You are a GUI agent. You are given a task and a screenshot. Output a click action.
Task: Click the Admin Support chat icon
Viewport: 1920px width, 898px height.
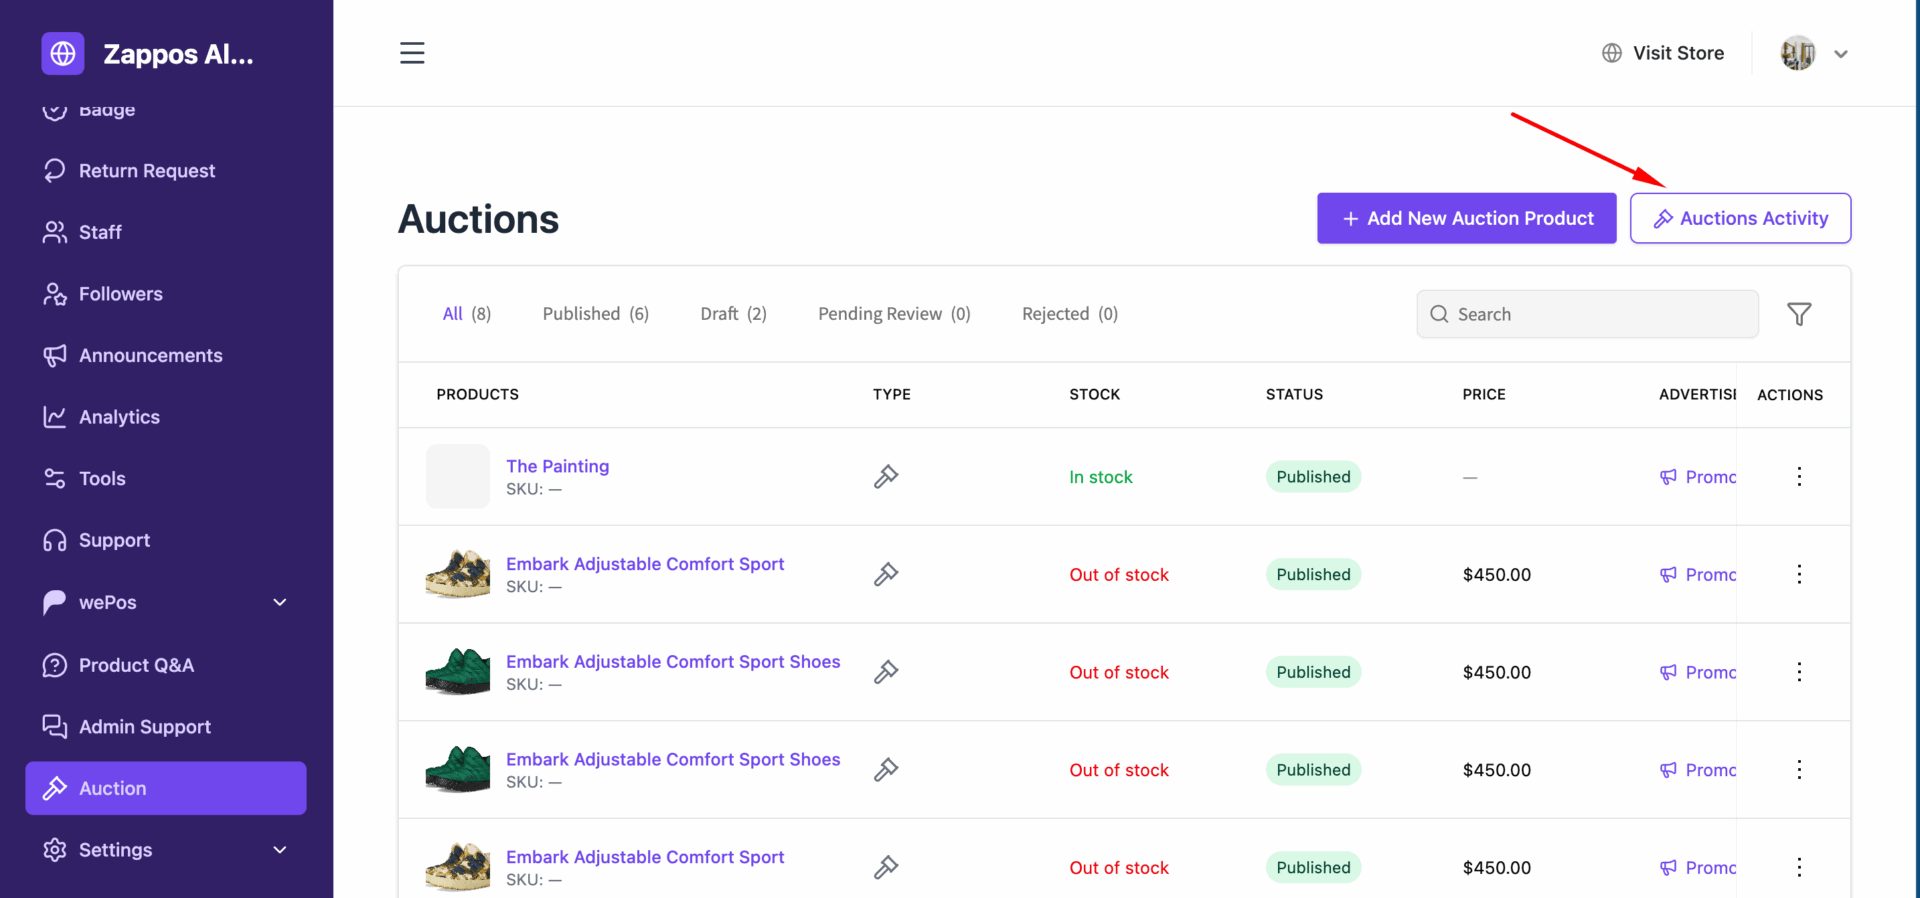point(55,726)
